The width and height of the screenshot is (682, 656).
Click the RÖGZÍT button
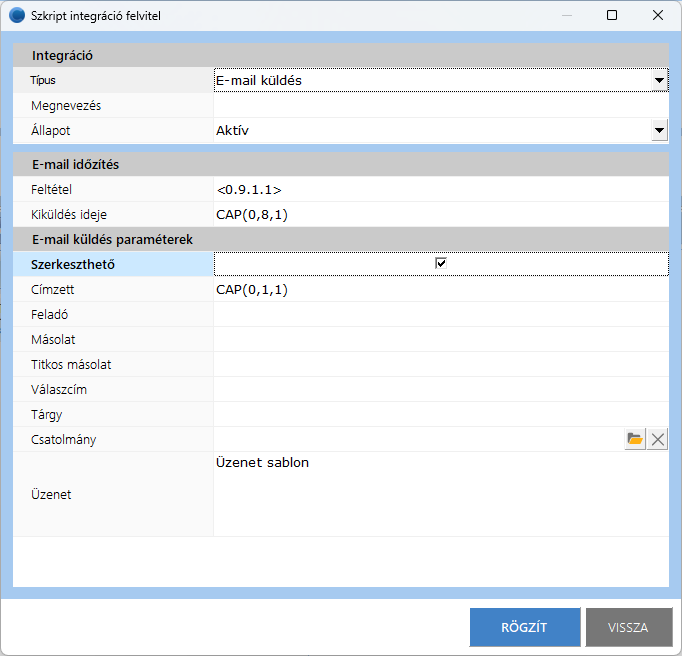pos(524,627)
